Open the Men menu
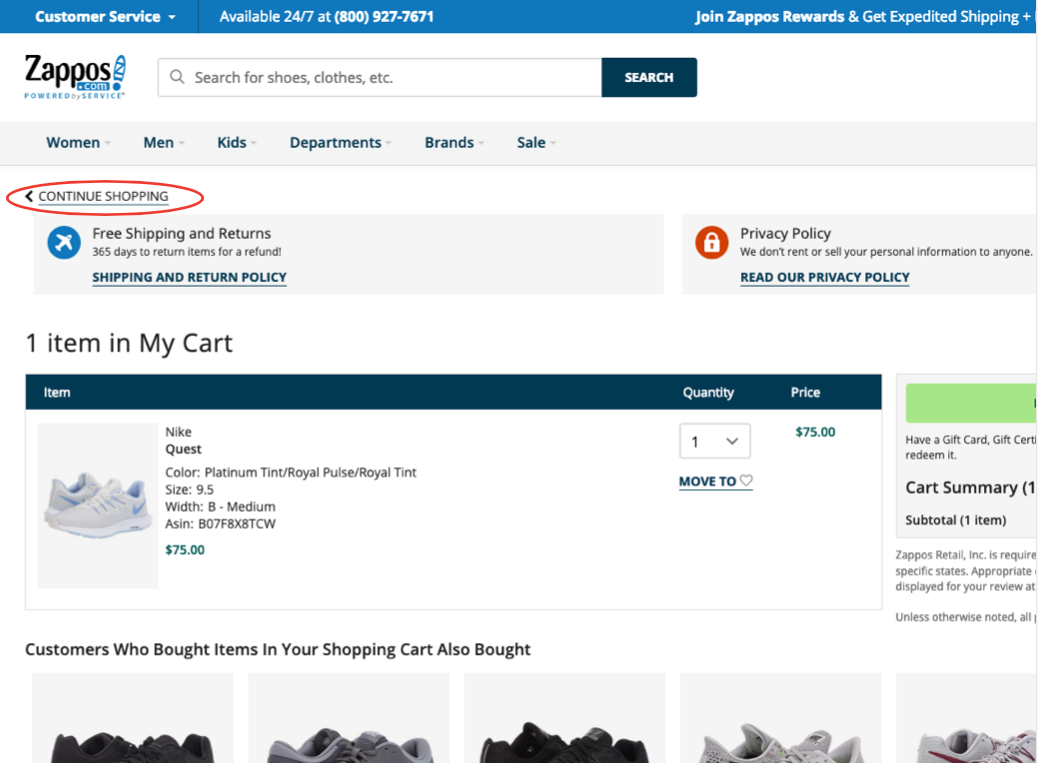This screenshot has width=1038, height=763. pos(164,142)
